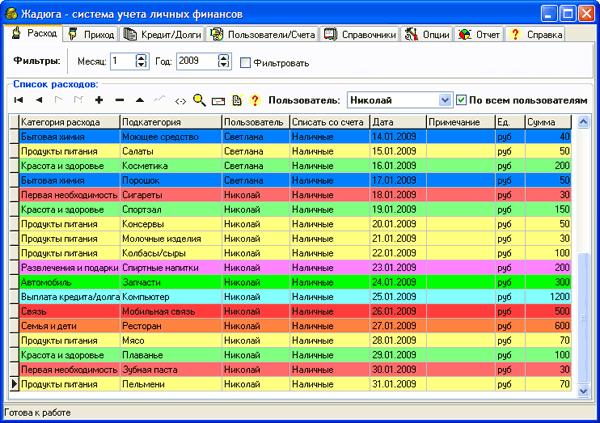Open the Пользователь dropdown list
The height and width of the screenshot is (423, 600).
click(x=445, y=100)
